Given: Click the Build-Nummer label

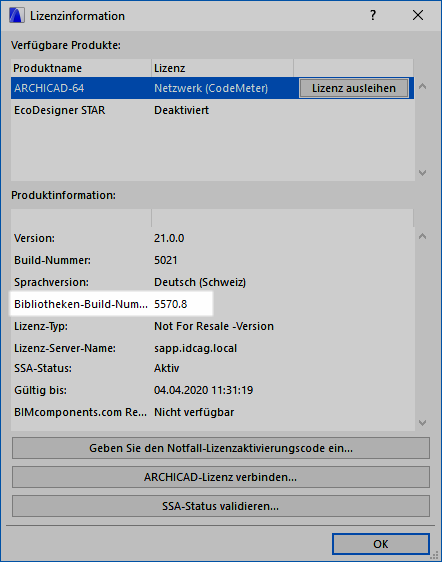Looking at the screenshot, I should pos(52,260).
